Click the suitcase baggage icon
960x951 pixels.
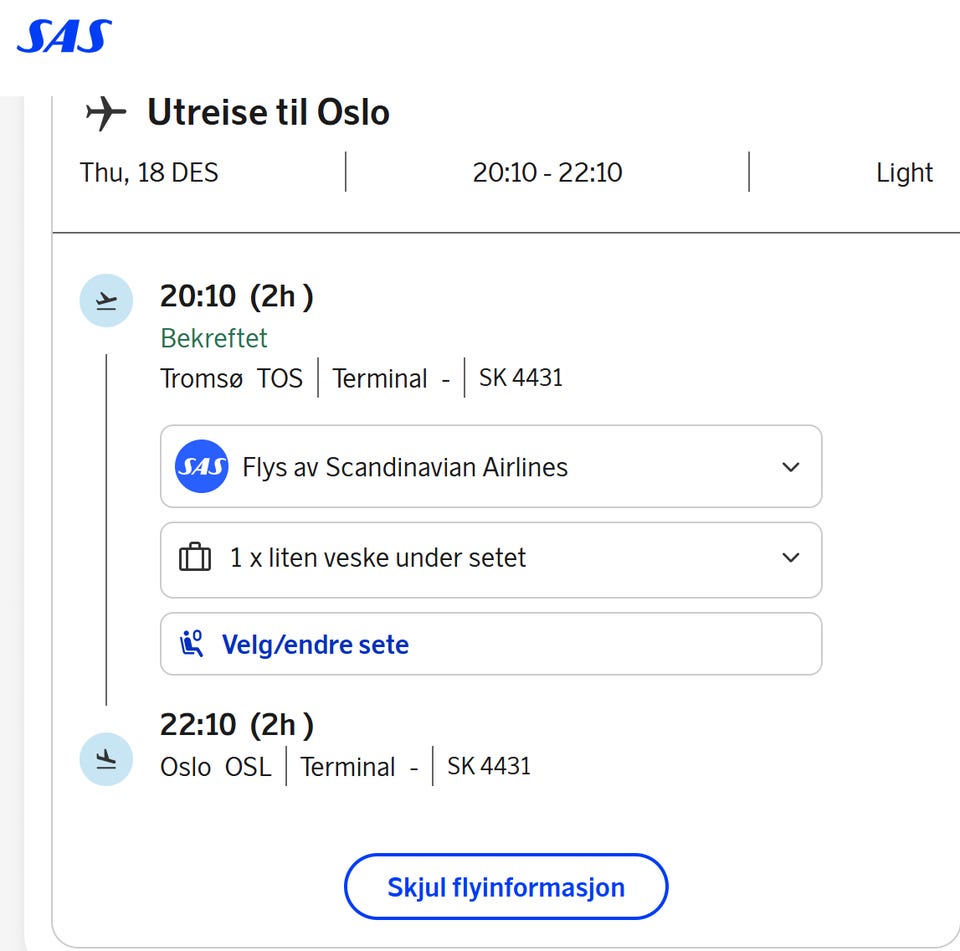(x=195, y=557)
